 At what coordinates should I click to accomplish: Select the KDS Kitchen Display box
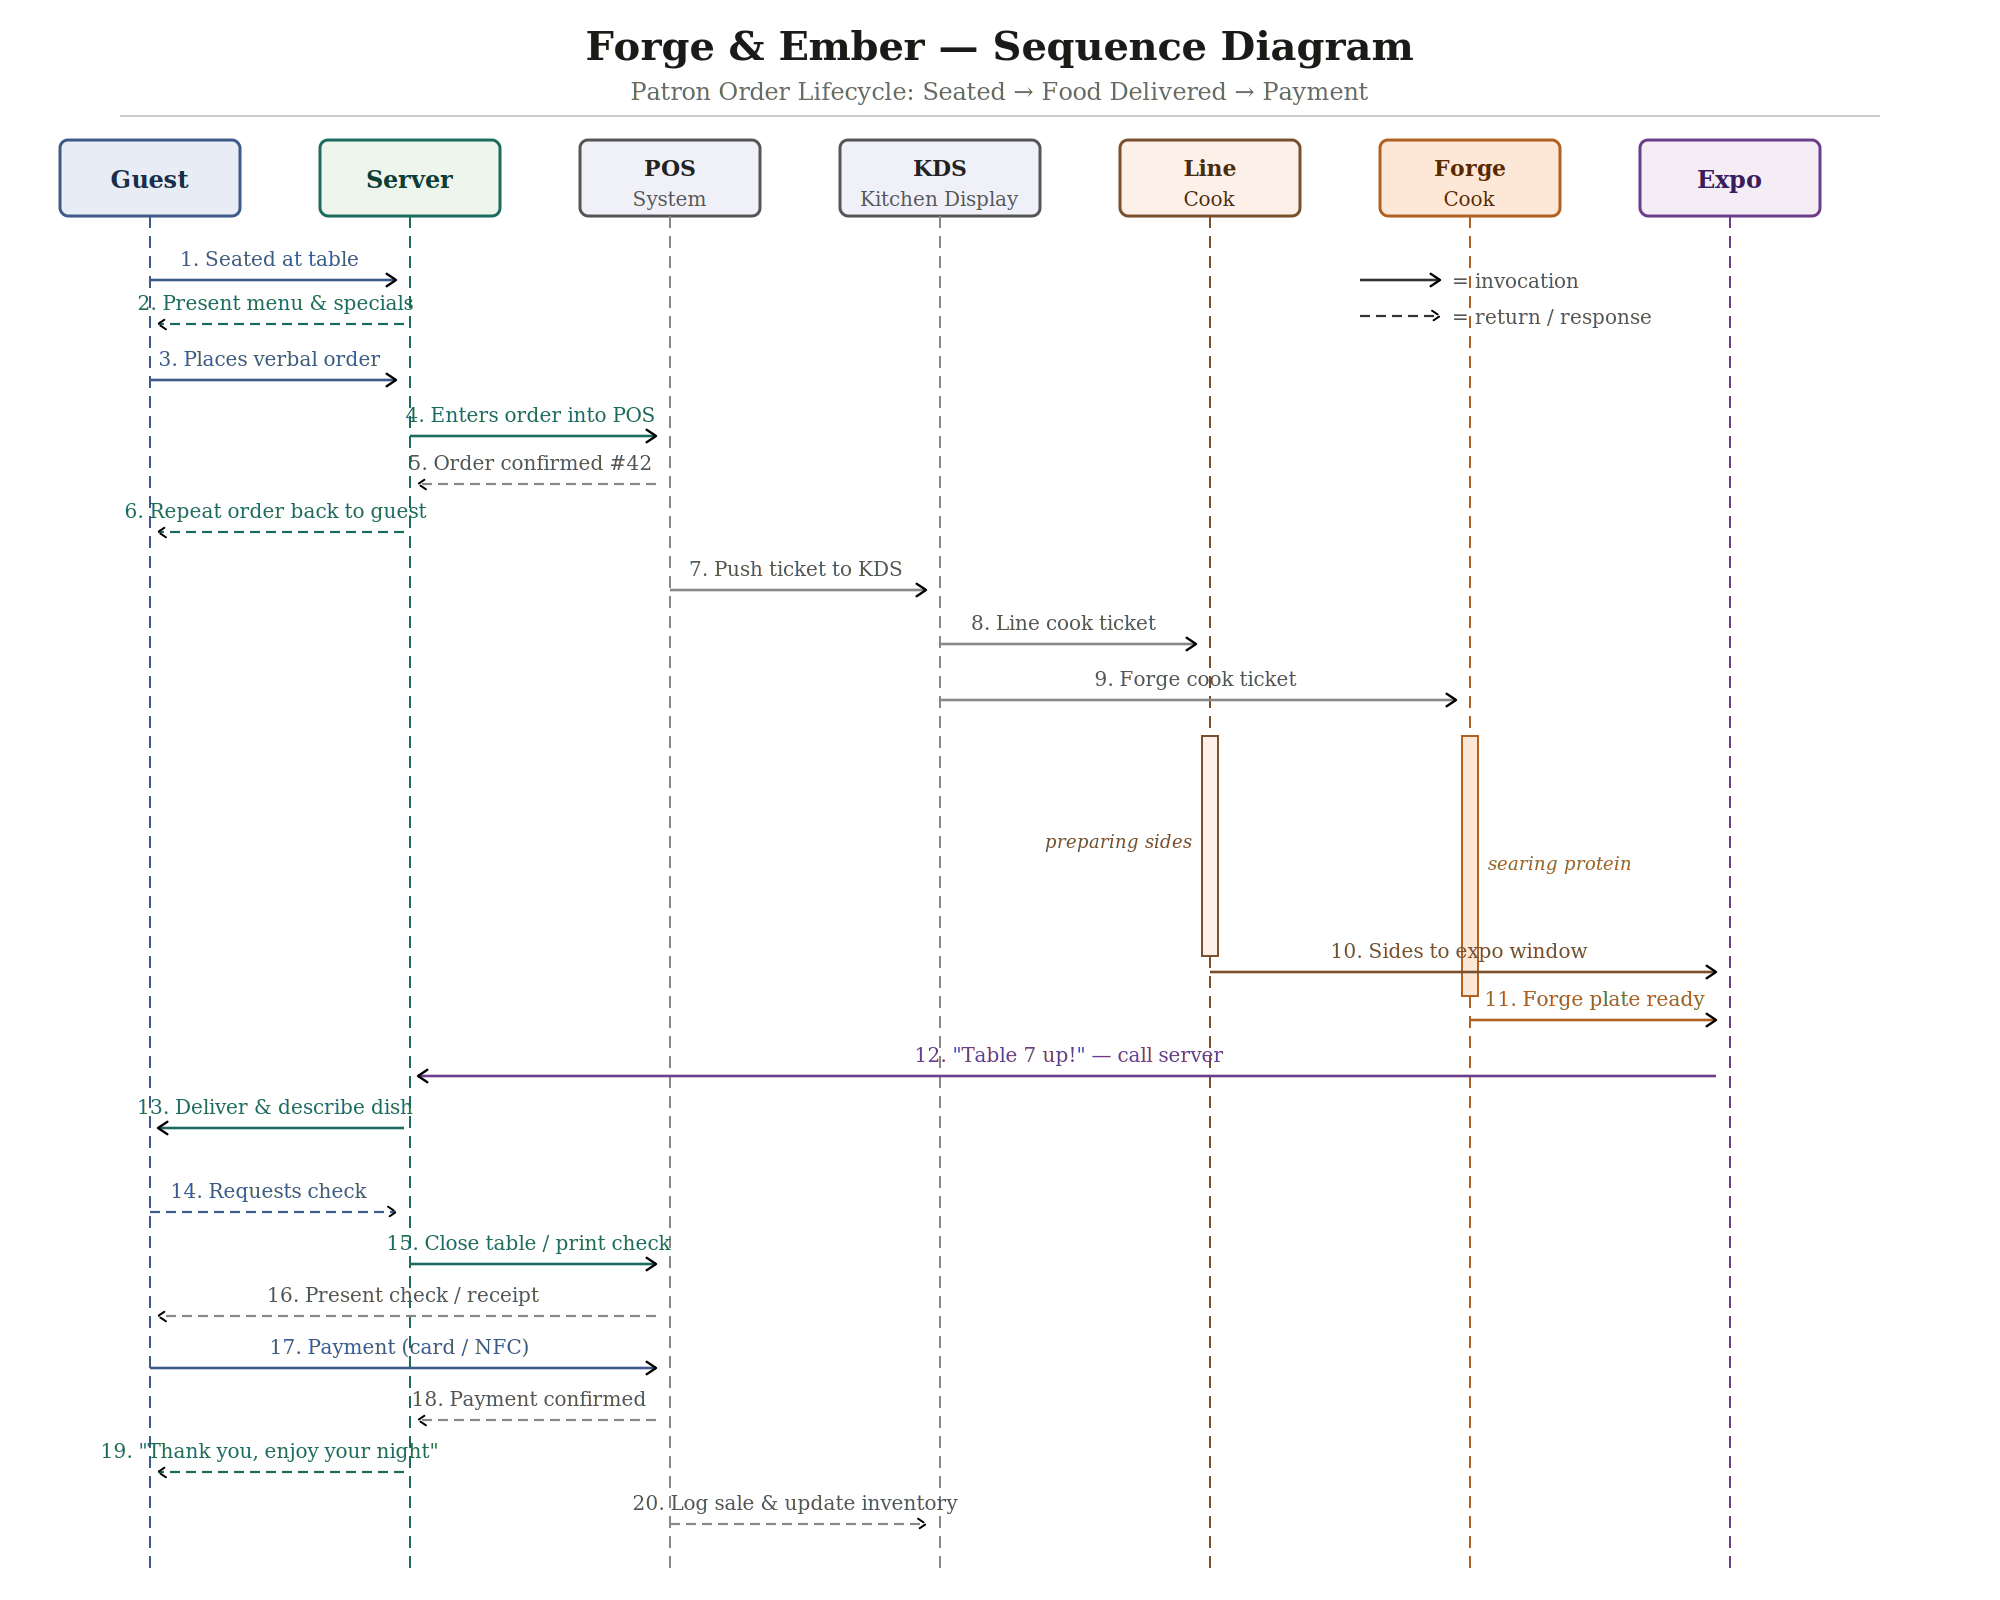(x=940, y=178)
